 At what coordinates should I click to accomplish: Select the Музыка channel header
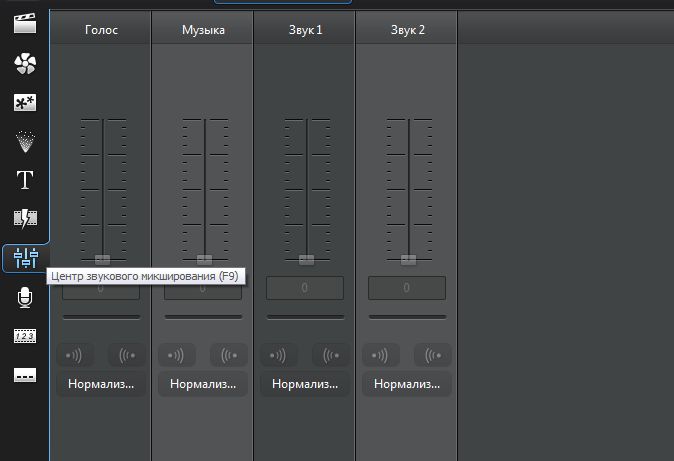[203, 30]
